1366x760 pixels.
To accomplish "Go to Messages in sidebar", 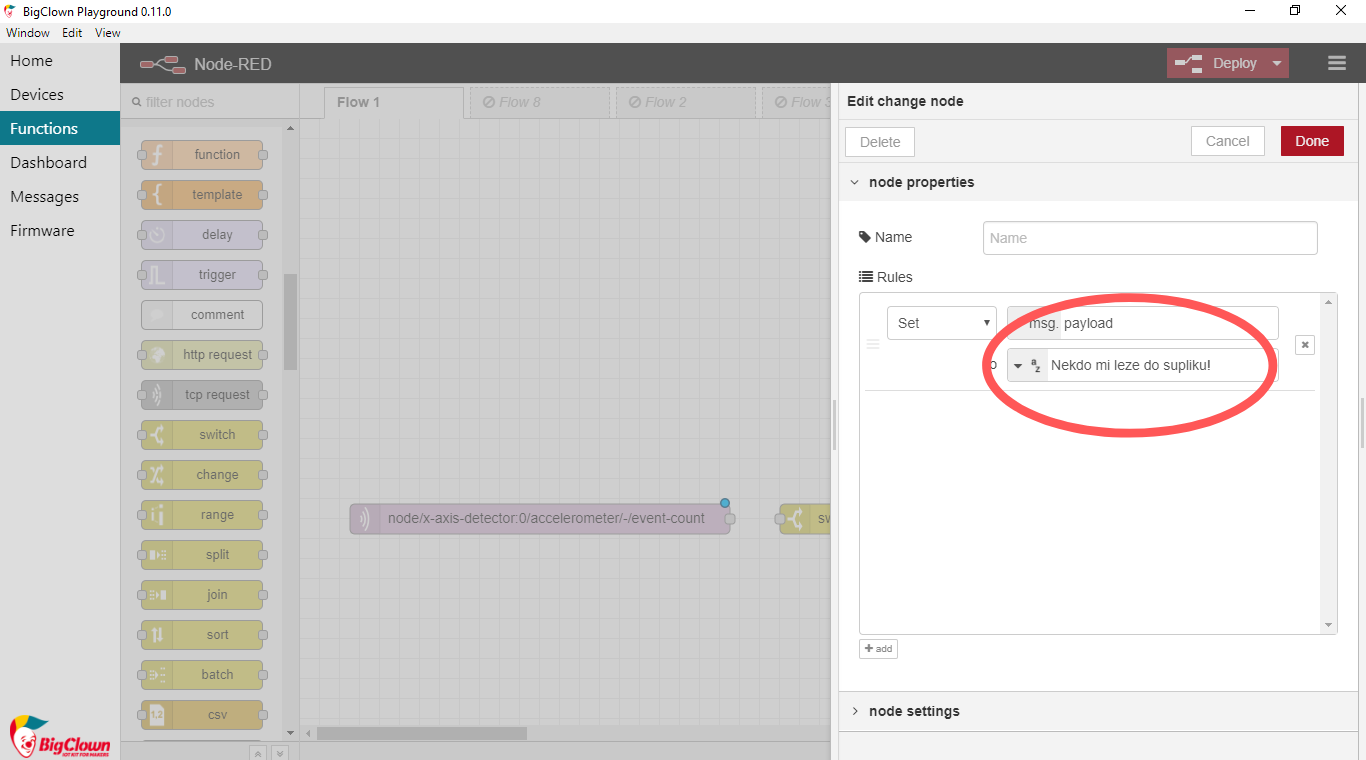I will coord(60,196).
